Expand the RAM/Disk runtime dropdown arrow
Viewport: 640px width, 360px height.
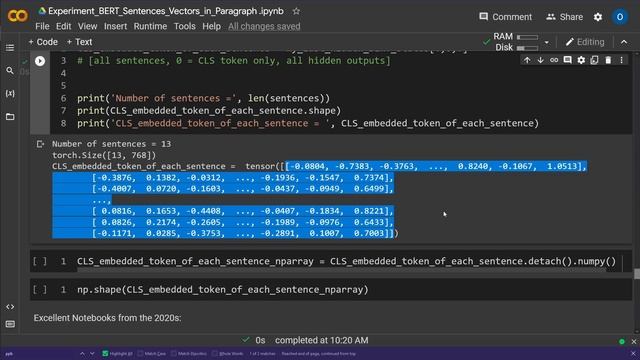tap(547, 42)
